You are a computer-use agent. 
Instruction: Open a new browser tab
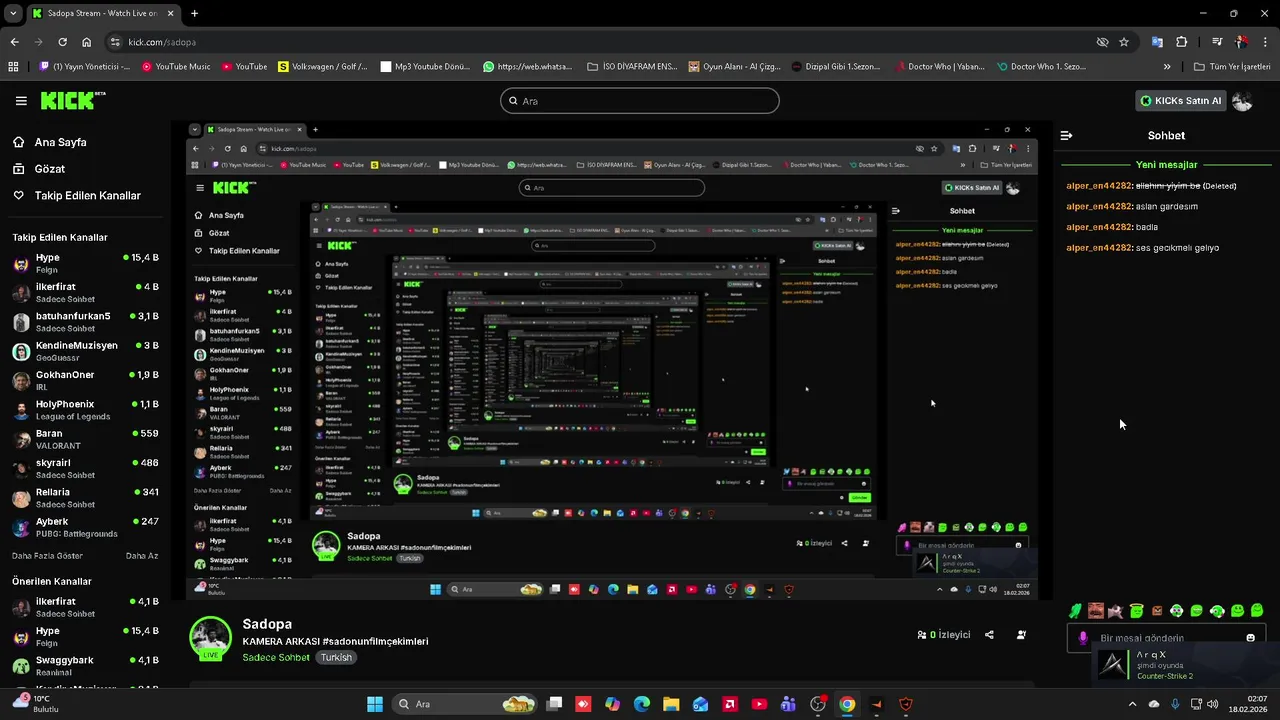194,14
